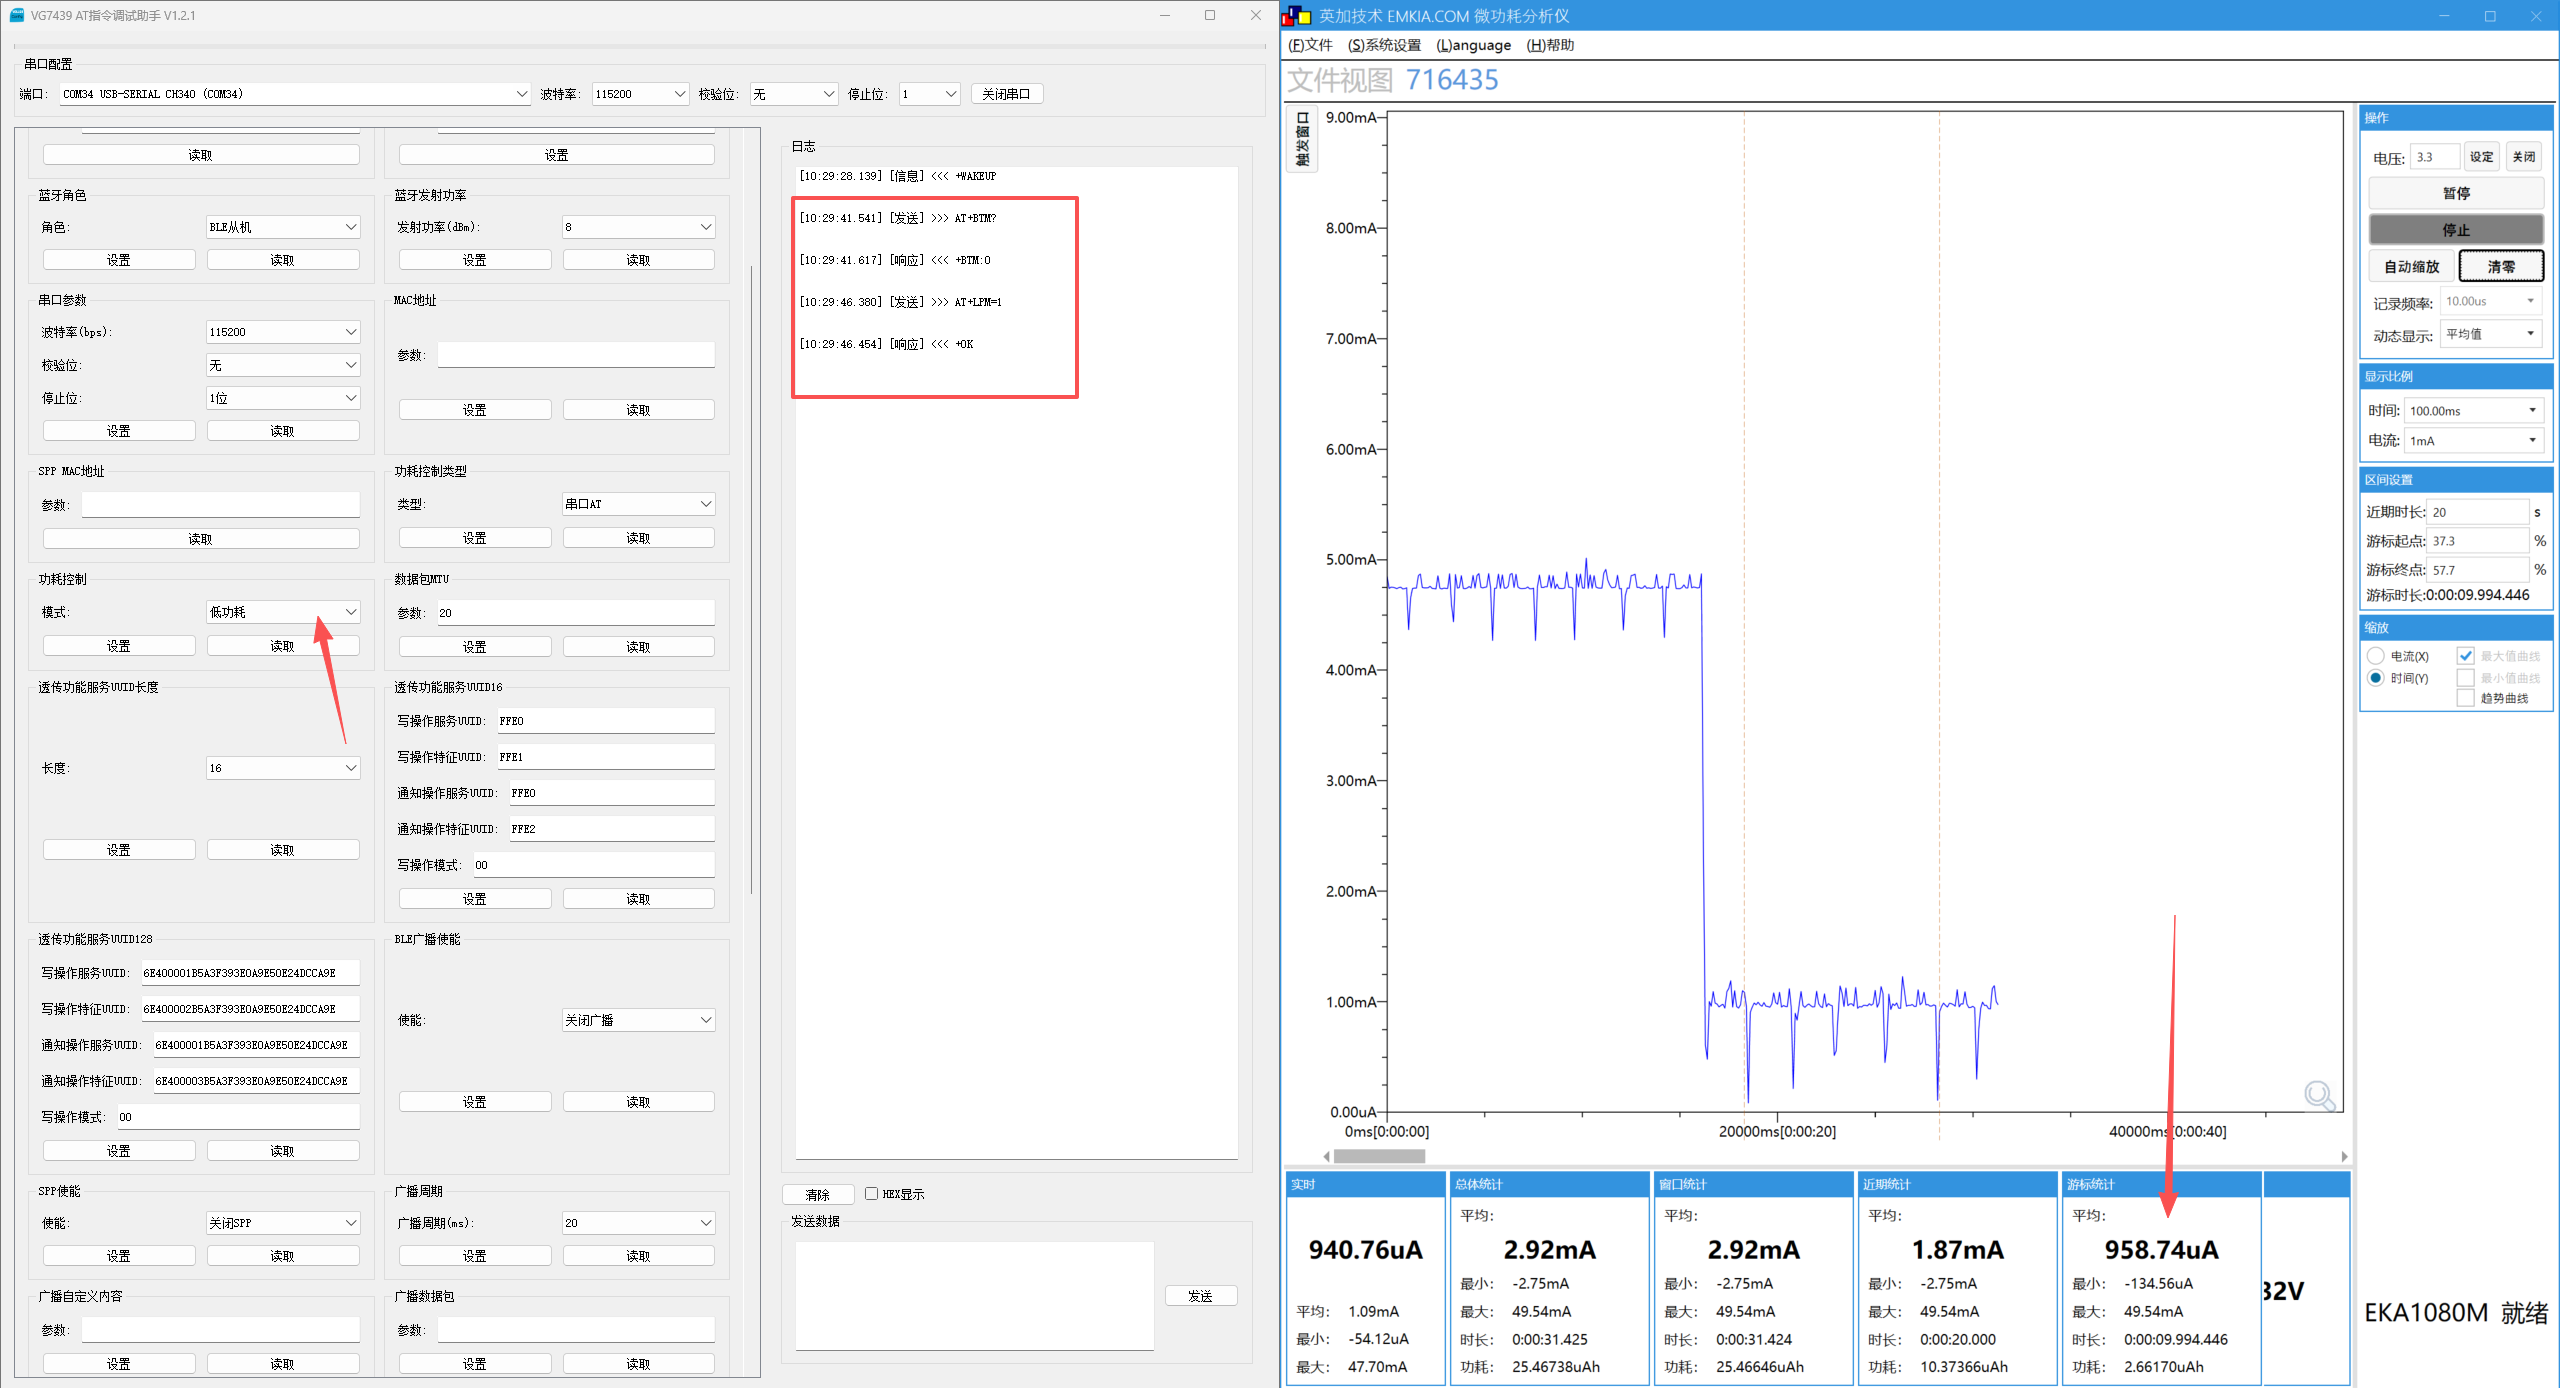Open the (H)帮助 menu
Screen dimensions: 2560x1388
[x=1550, y=45]
